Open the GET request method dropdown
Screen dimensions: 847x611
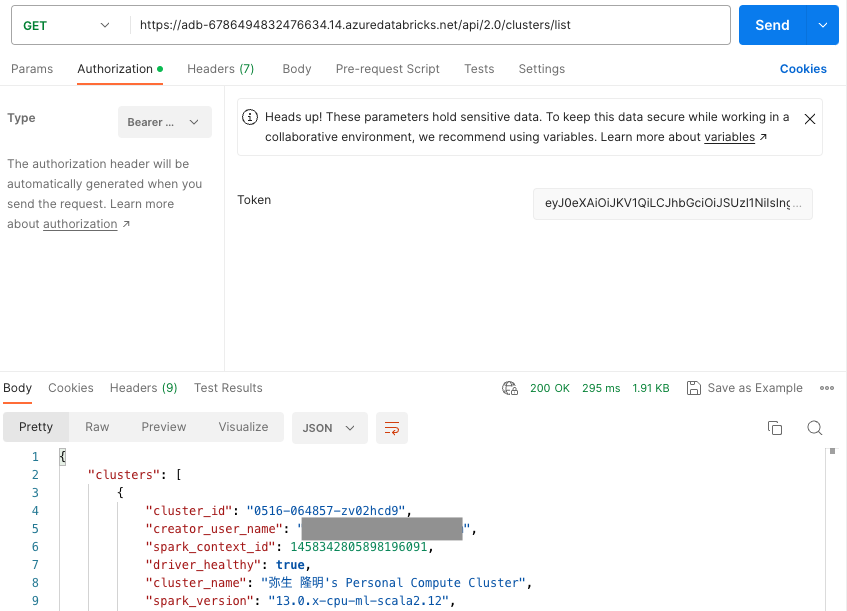(x=68, y=24)
